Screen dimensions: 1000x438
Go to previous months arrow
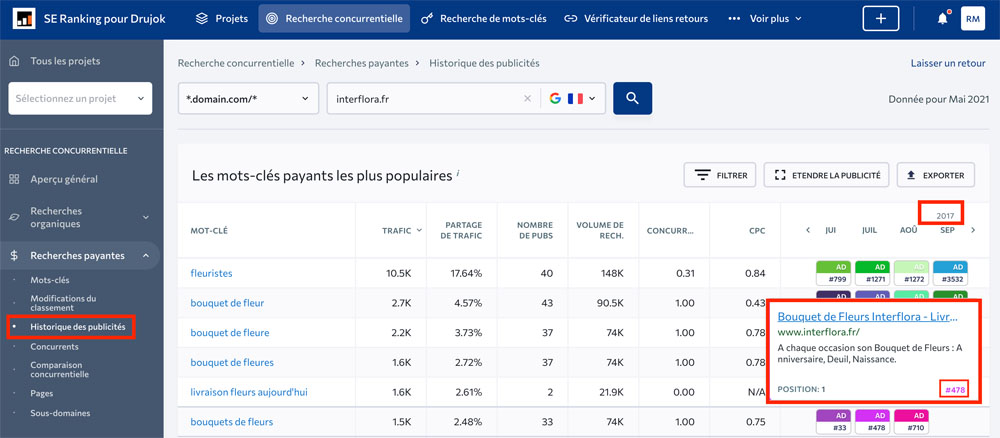tap(808, 230)
